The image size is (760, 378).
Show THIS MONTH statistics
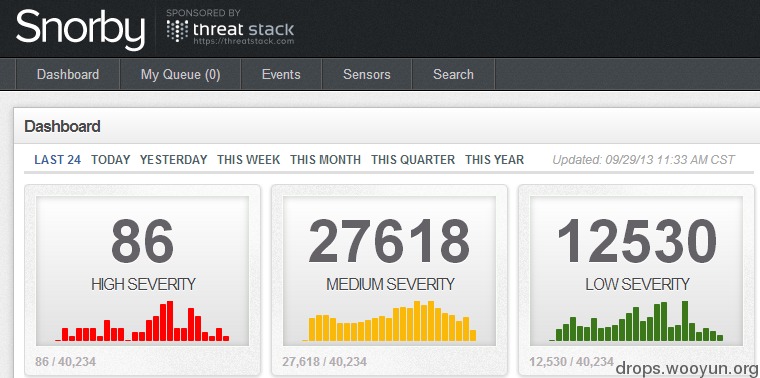tap(325, 159)
